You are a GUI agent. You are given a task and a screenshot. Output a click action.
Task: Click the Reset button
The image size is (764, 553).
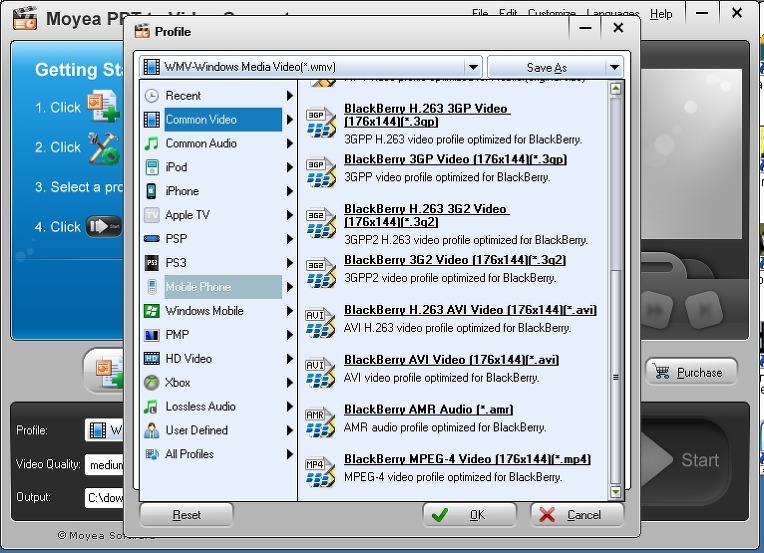pyautogui.click(x=186, y=515)
